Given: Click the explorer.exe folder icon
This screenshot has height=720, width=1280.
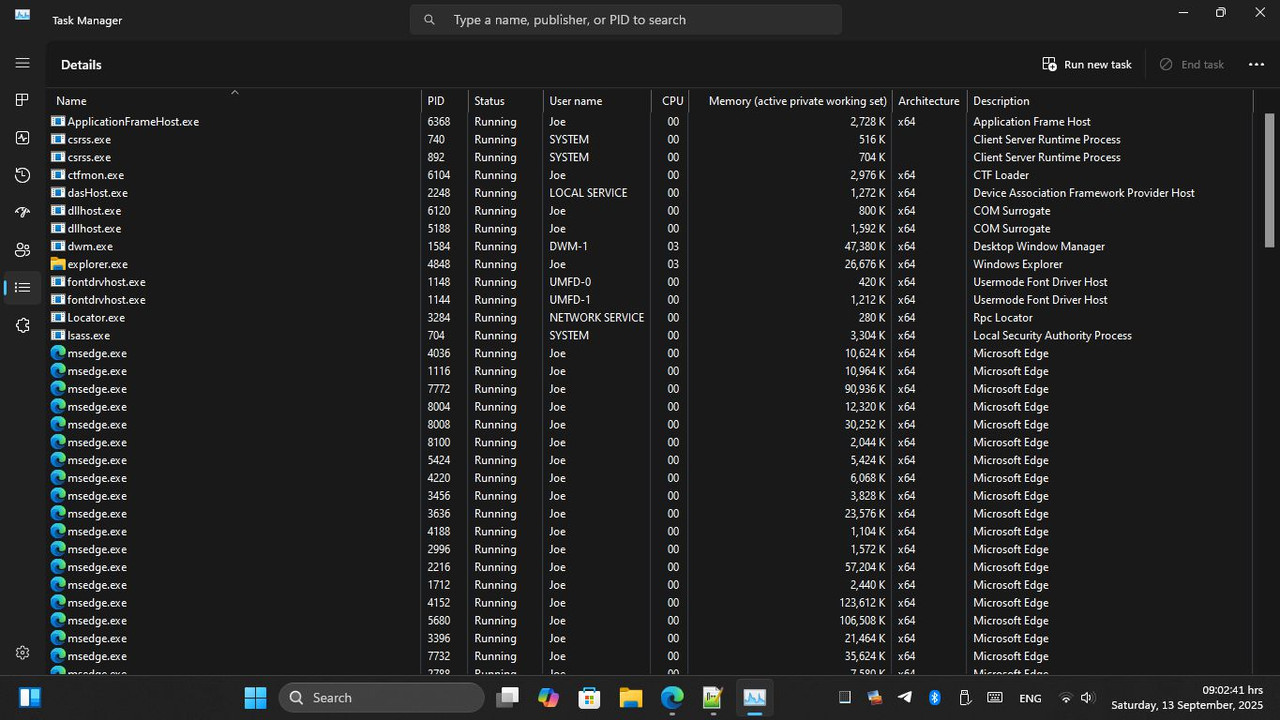Looking at the screenshot, I should point(58,264).
